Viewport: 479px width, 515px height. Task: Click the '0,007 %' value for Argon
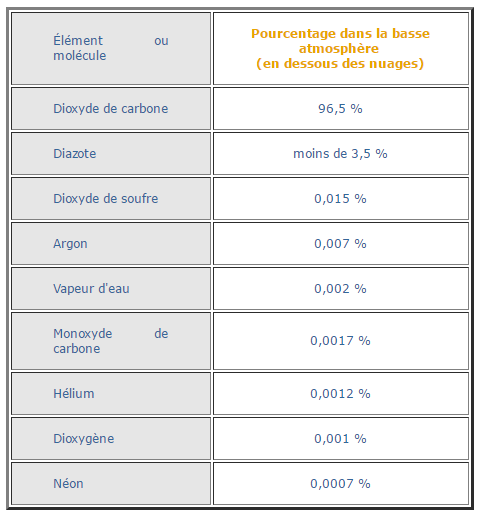pyautogui.click(x=341, y=244)
